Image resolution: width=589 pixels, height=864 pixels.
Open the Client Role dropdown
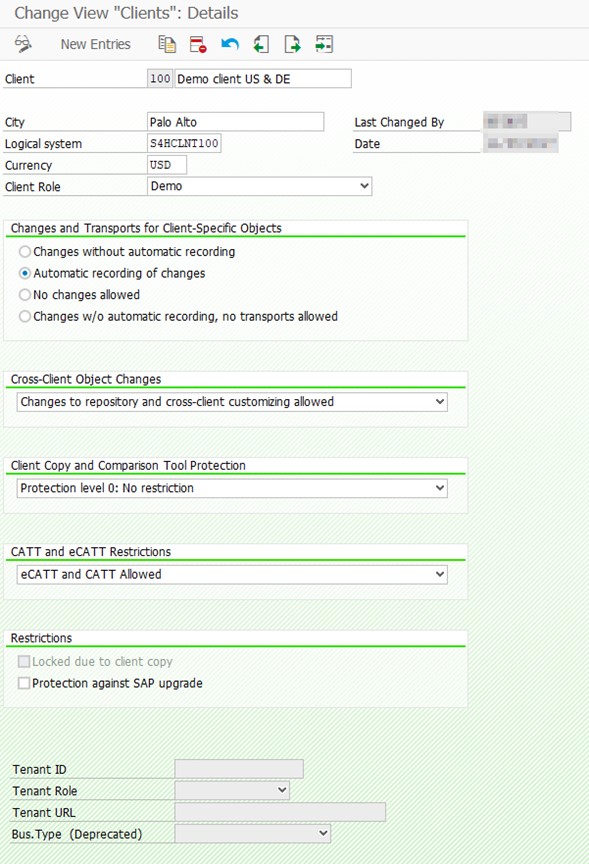point(260,186)
